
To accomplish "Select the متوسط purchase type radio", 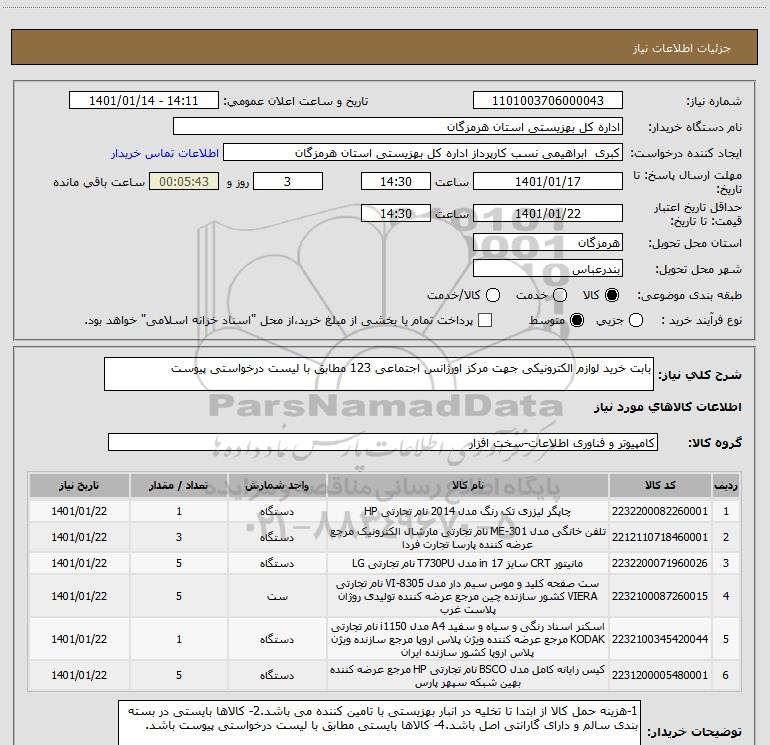I will pyautogui.click(x=577, y=320).
